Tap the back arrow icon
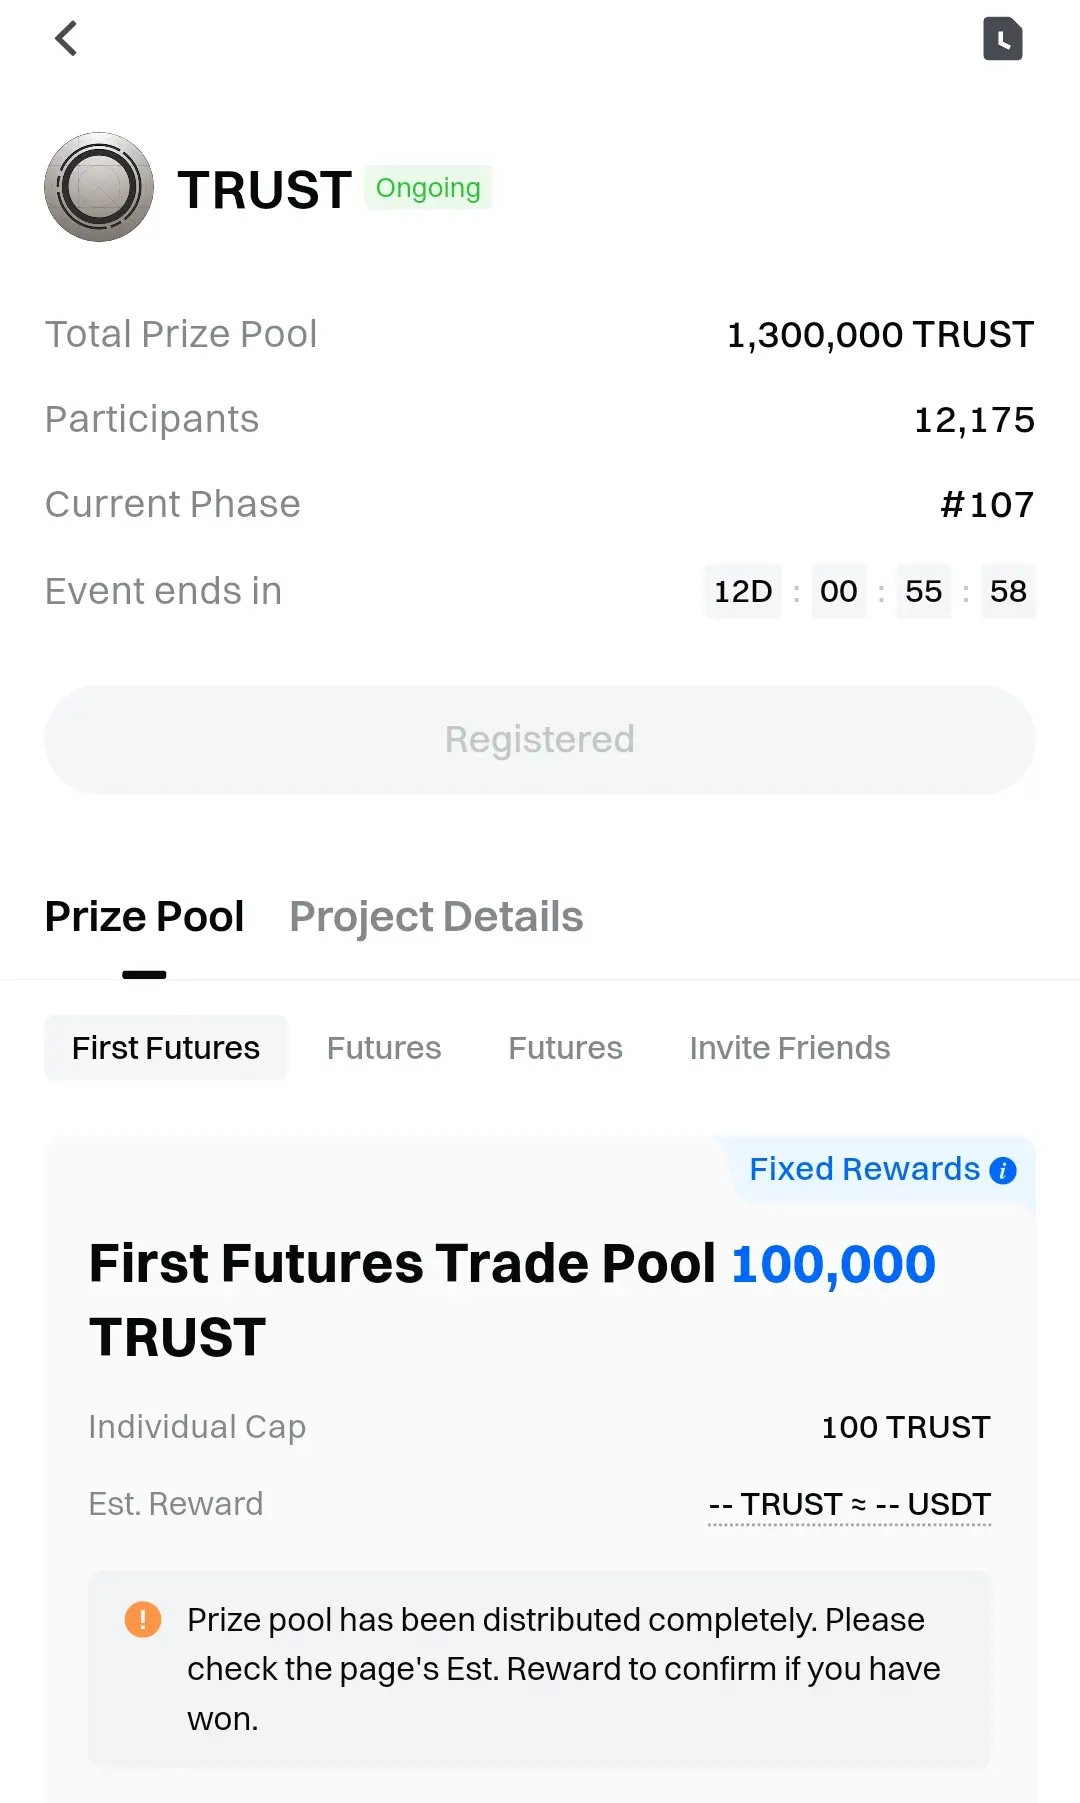The image size is (1080, 1803). pyautogui.click(x=66, y=39)
